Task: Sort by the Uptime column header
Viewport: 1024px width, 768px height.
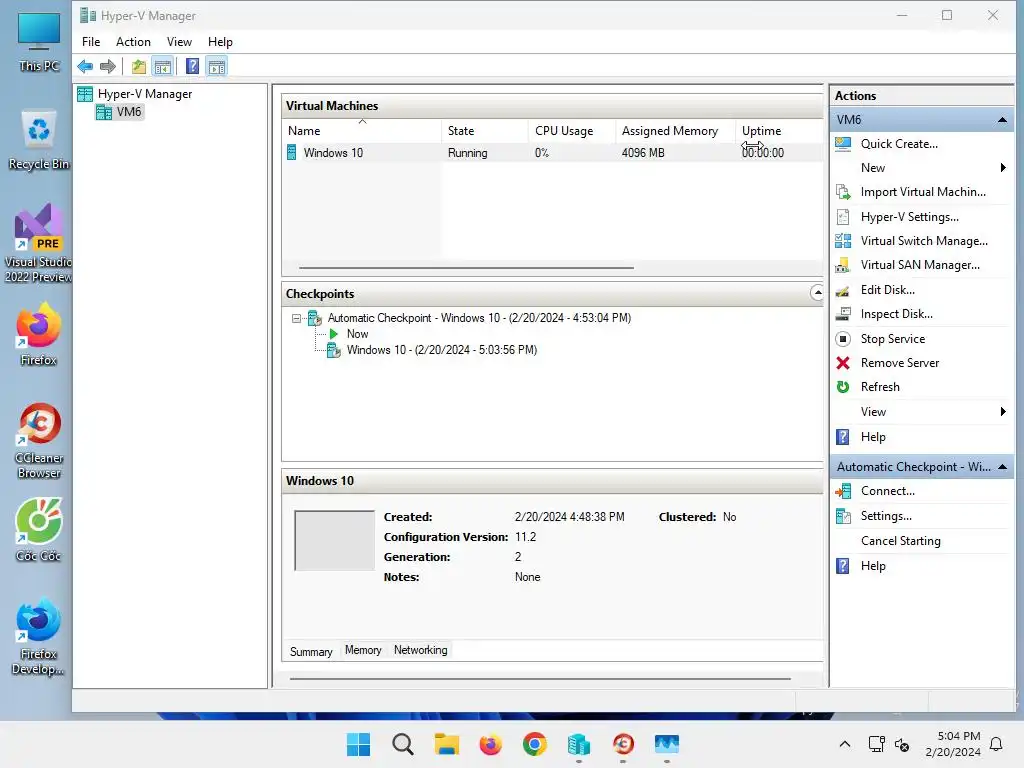Action: [779, 131]
